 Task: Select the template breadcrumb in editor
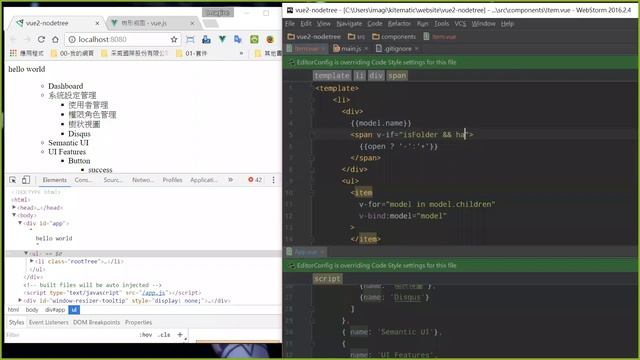(332, 76)
